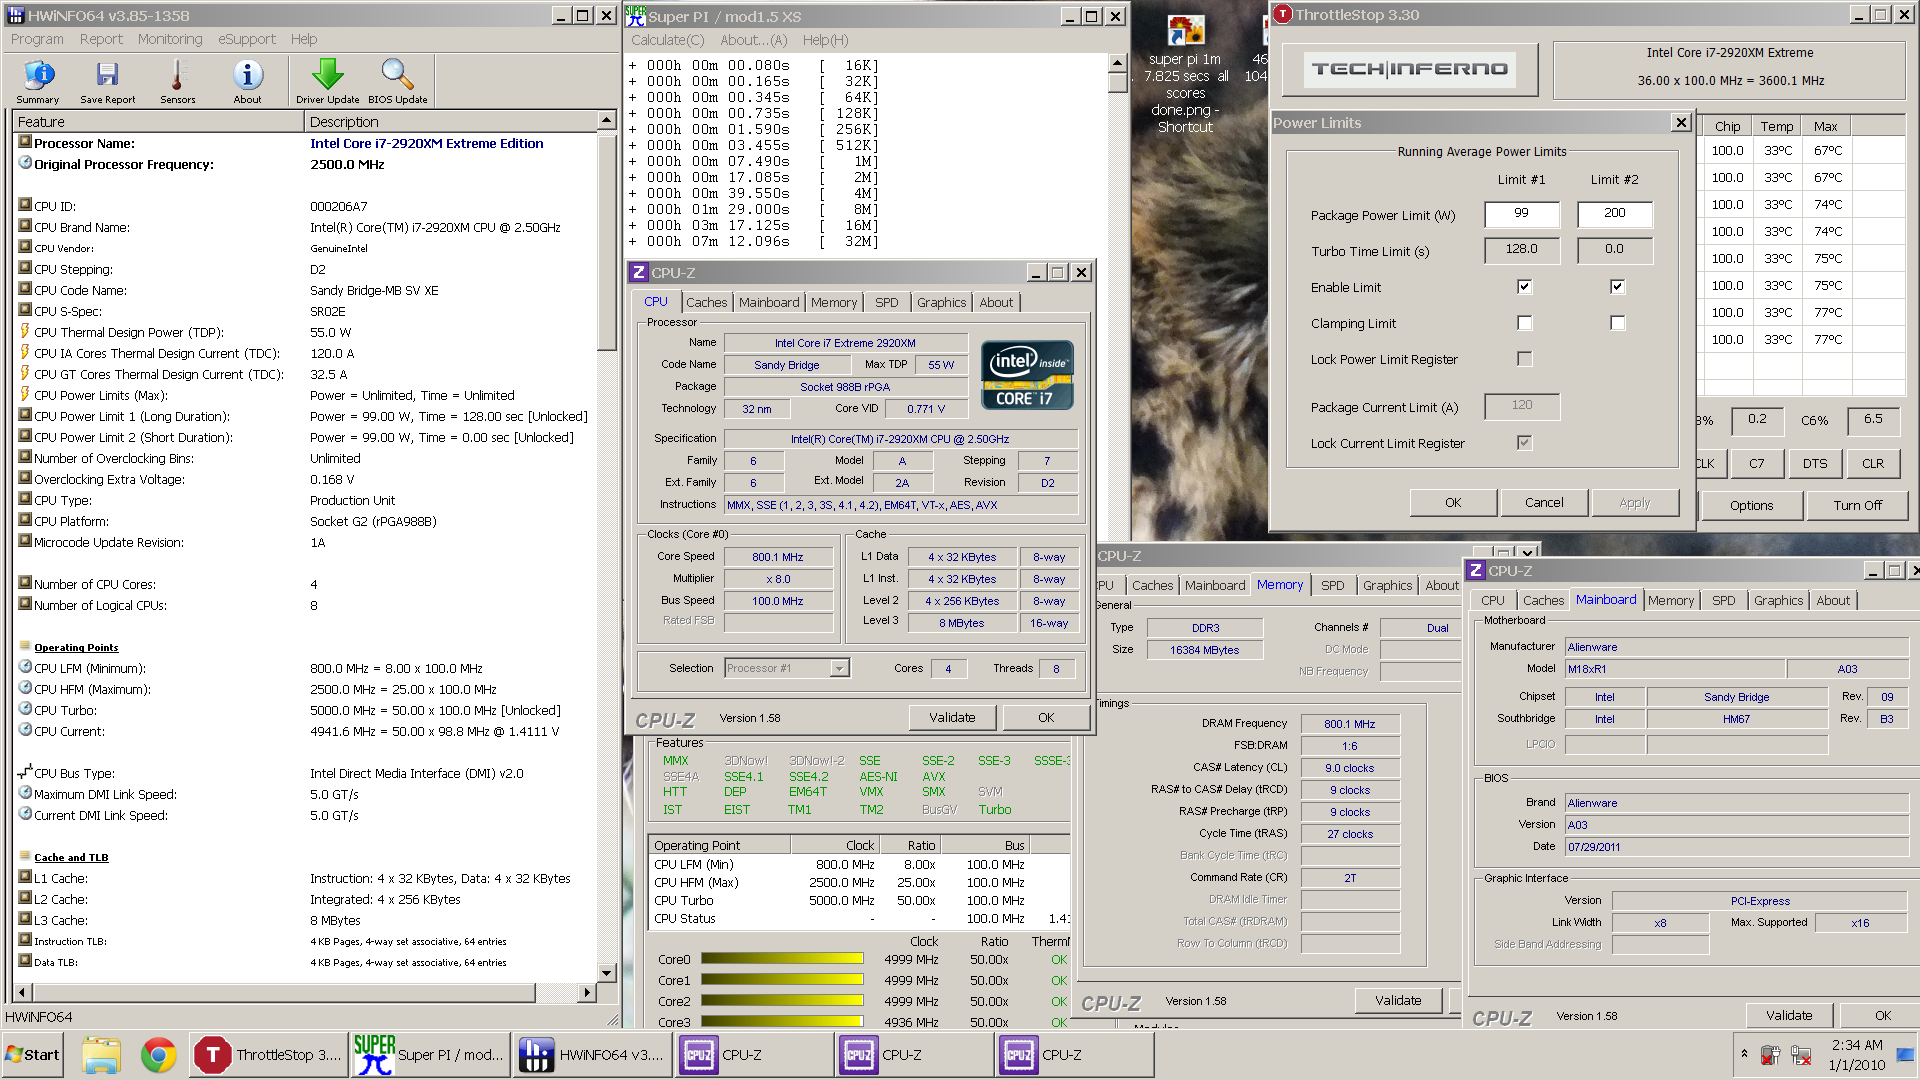1920x1080 pixels.
Task: Open the Monitoring menu in HWiNFO64
Action: (170, 39)
